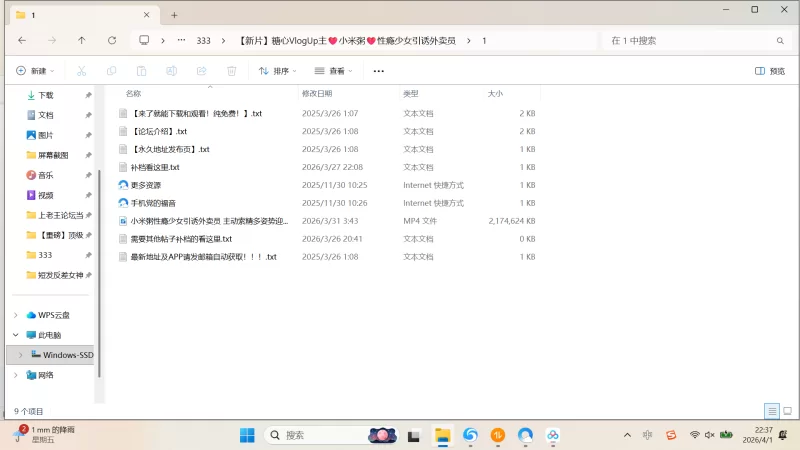The image size is (800, 450).
Task: Click the 新建 new button
Action: 34,71
